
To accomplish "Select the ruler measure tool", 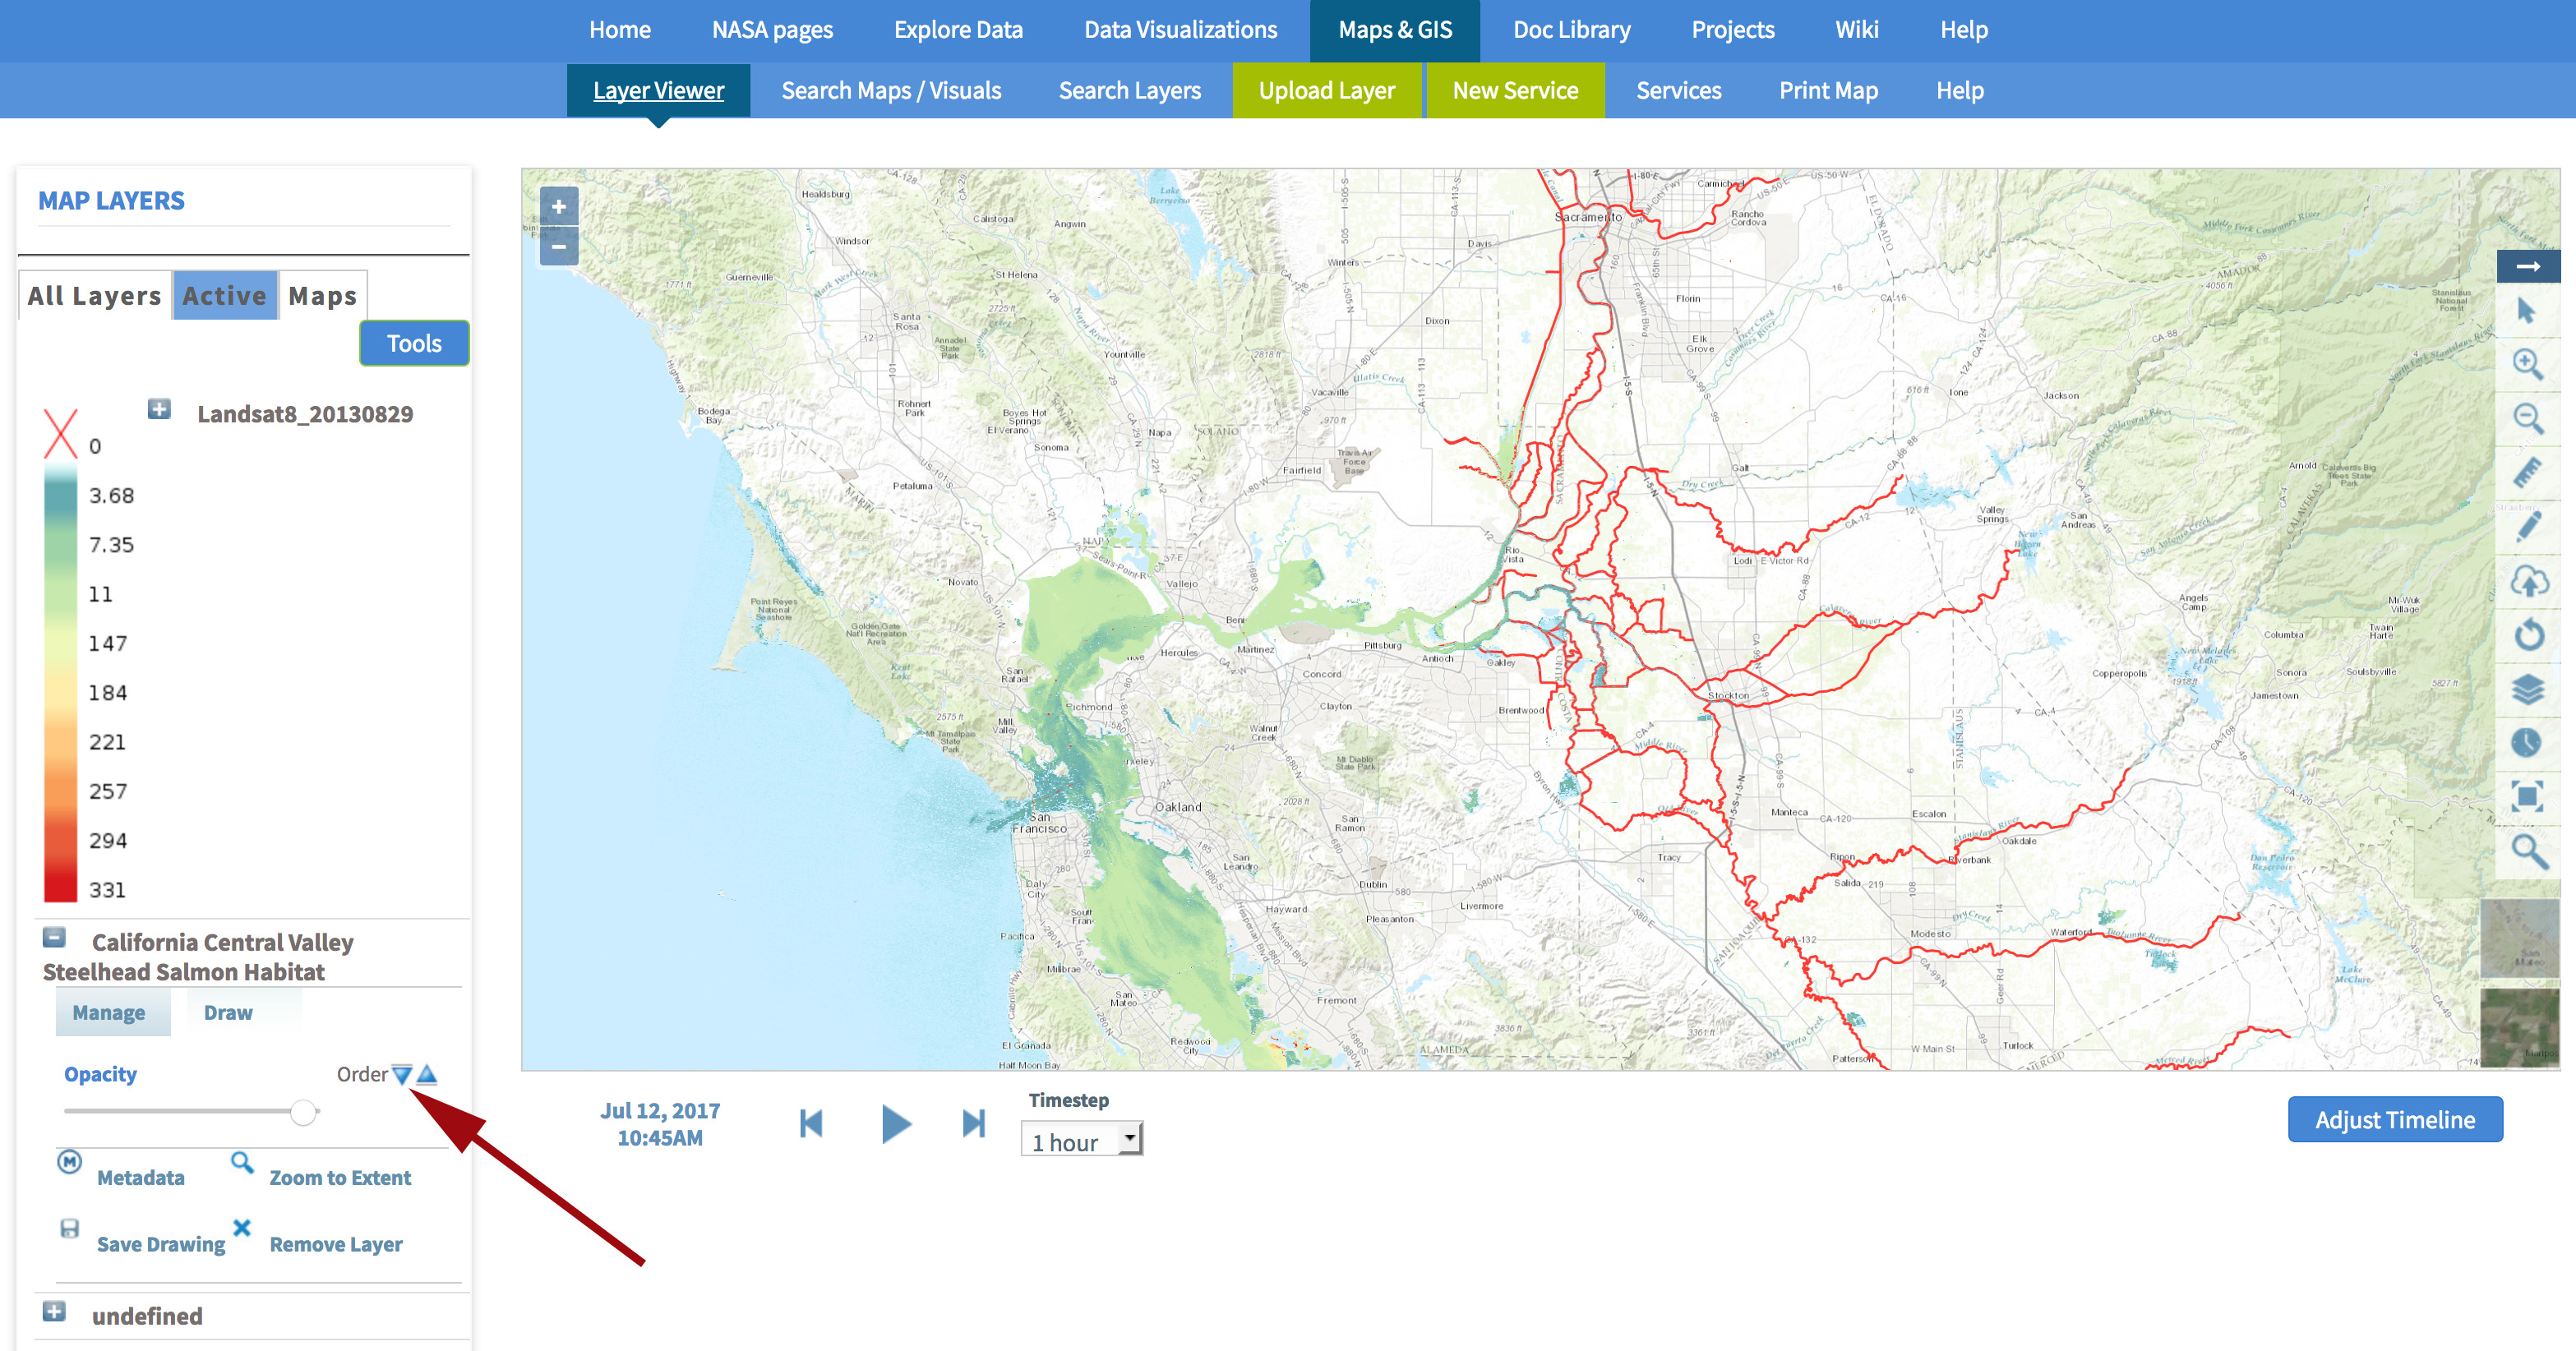I will (x=2527, y=472).
